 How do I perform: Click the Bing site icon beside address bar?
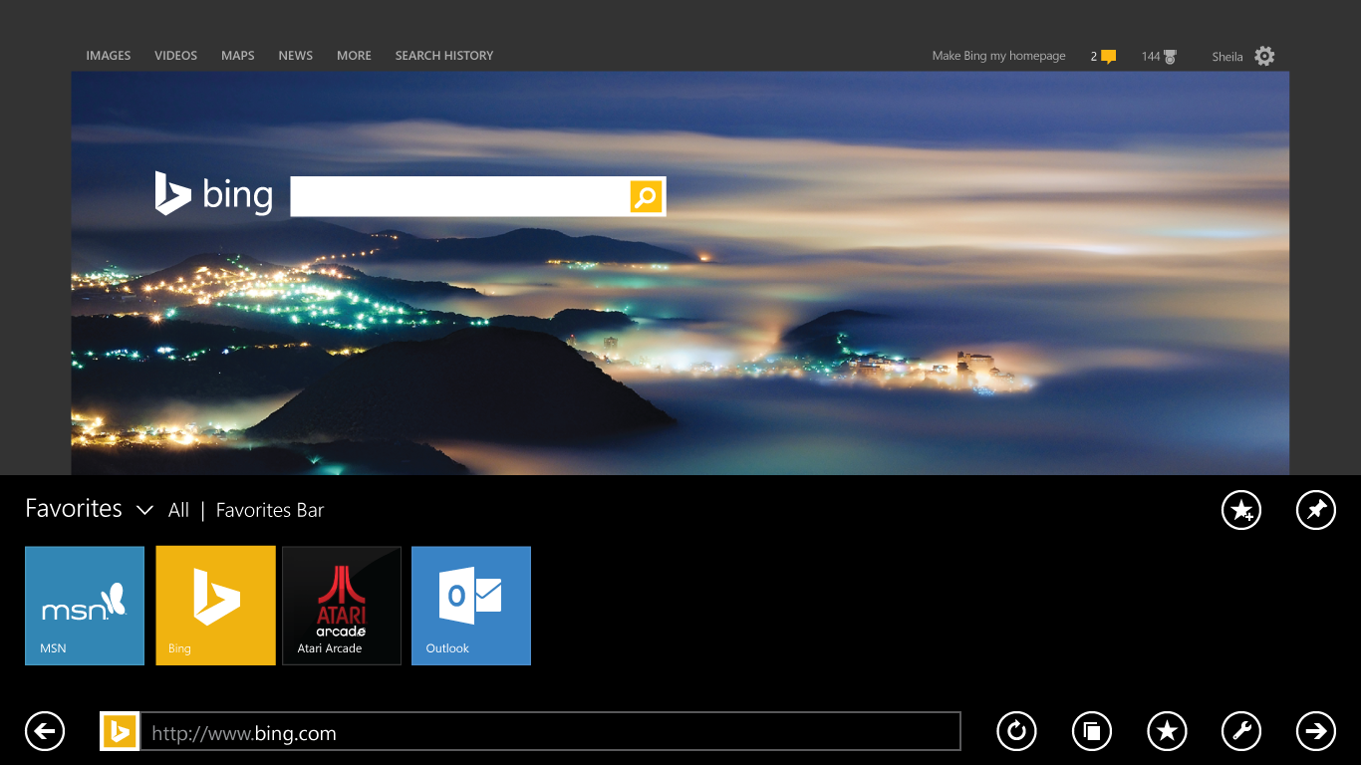[119, 731]
